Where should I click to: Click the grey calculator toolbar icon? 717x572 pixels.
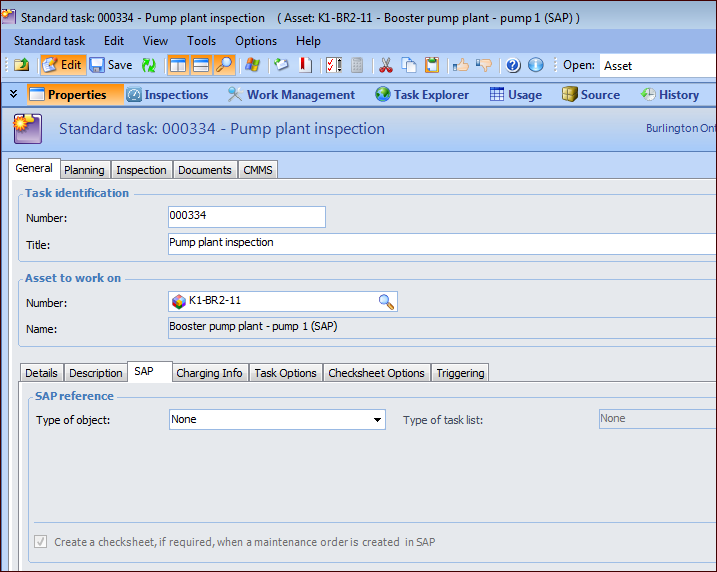click(x=357, y=65)
